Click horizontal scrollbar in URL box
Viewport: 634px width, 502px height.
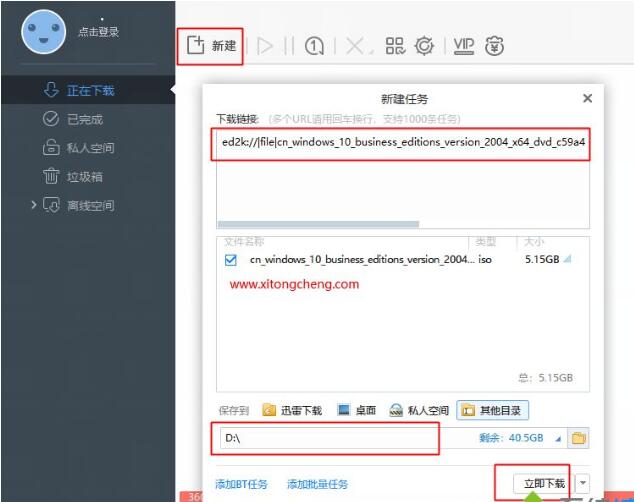tap(318, 224)
